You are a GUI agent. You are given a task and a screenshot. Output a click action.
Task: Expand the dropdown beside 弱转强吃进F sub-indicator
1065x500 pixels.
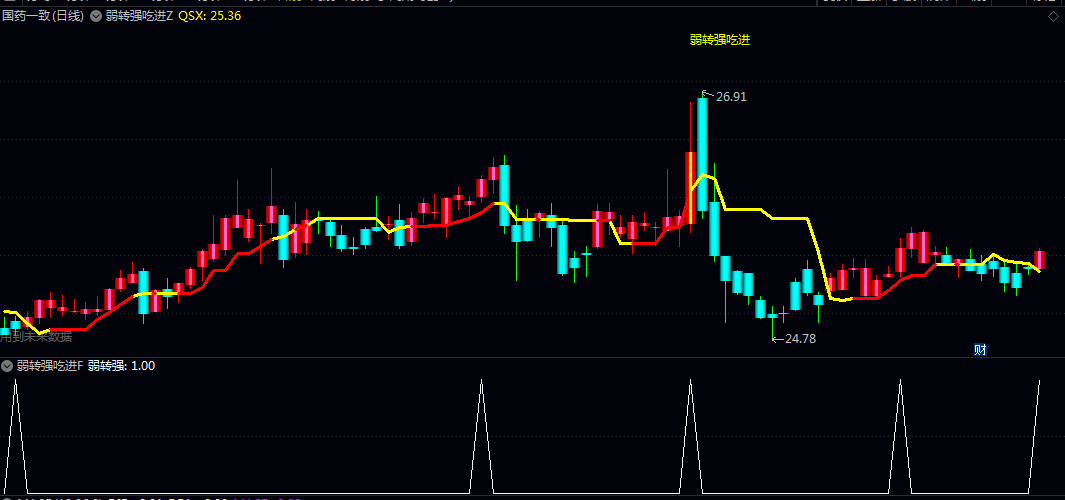tap(7, 366)
